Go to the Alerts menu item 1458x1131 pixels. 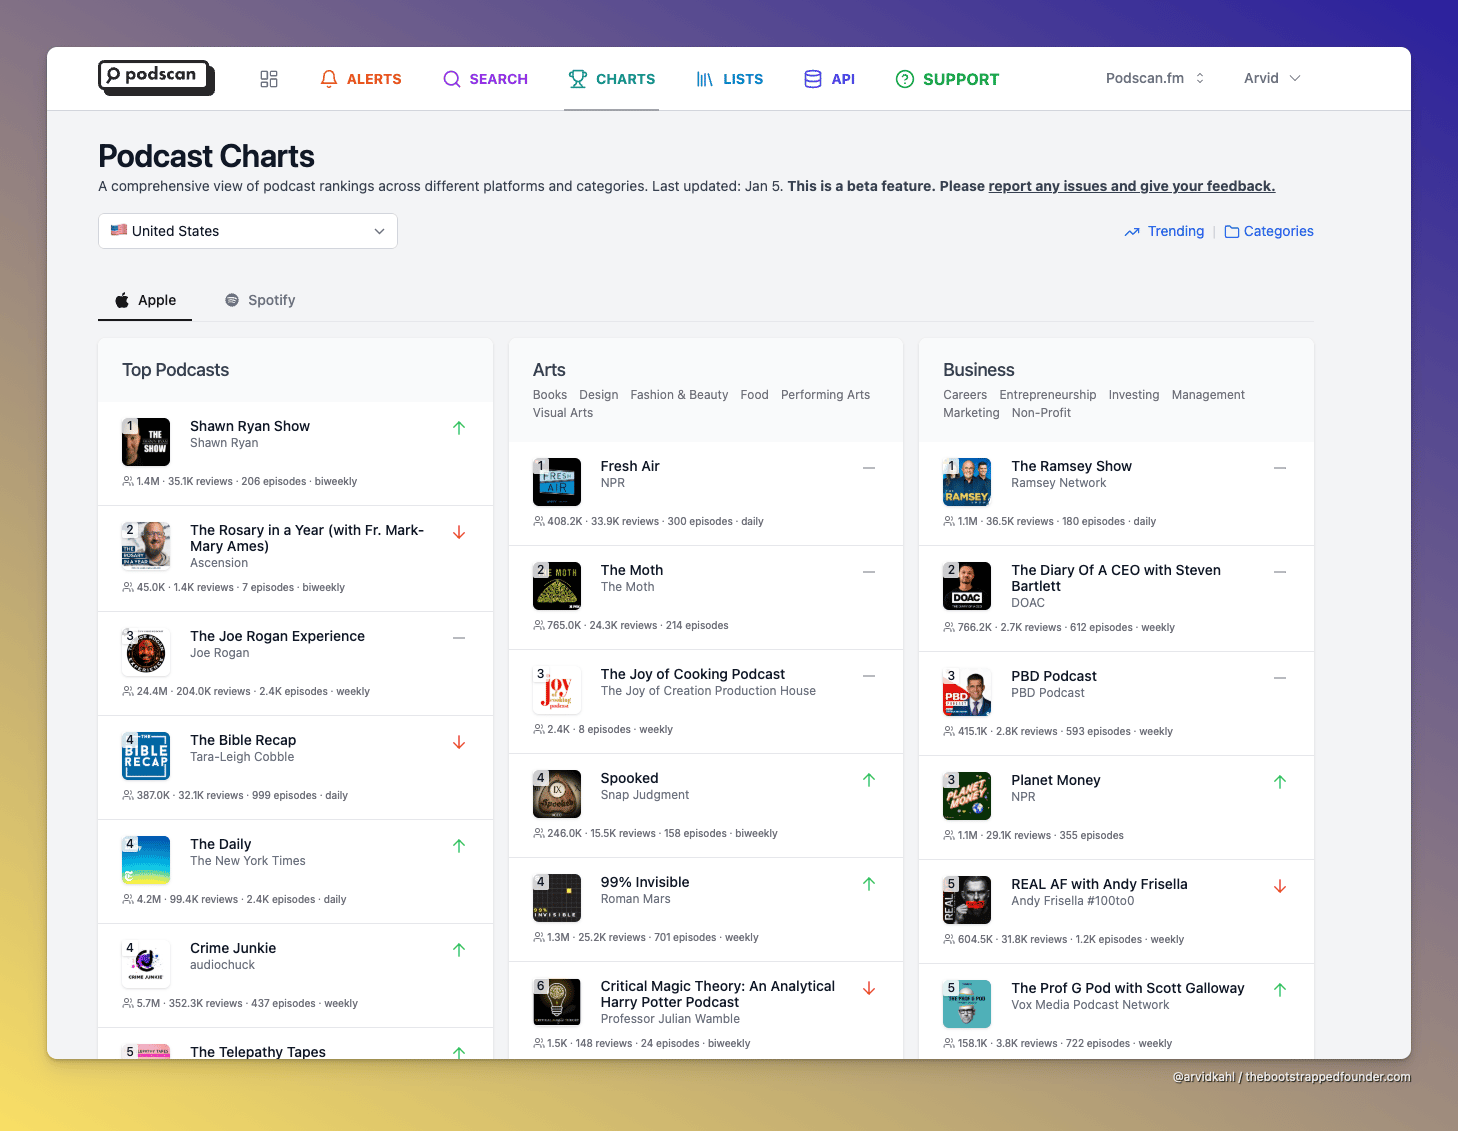click(x=361, y=79)
